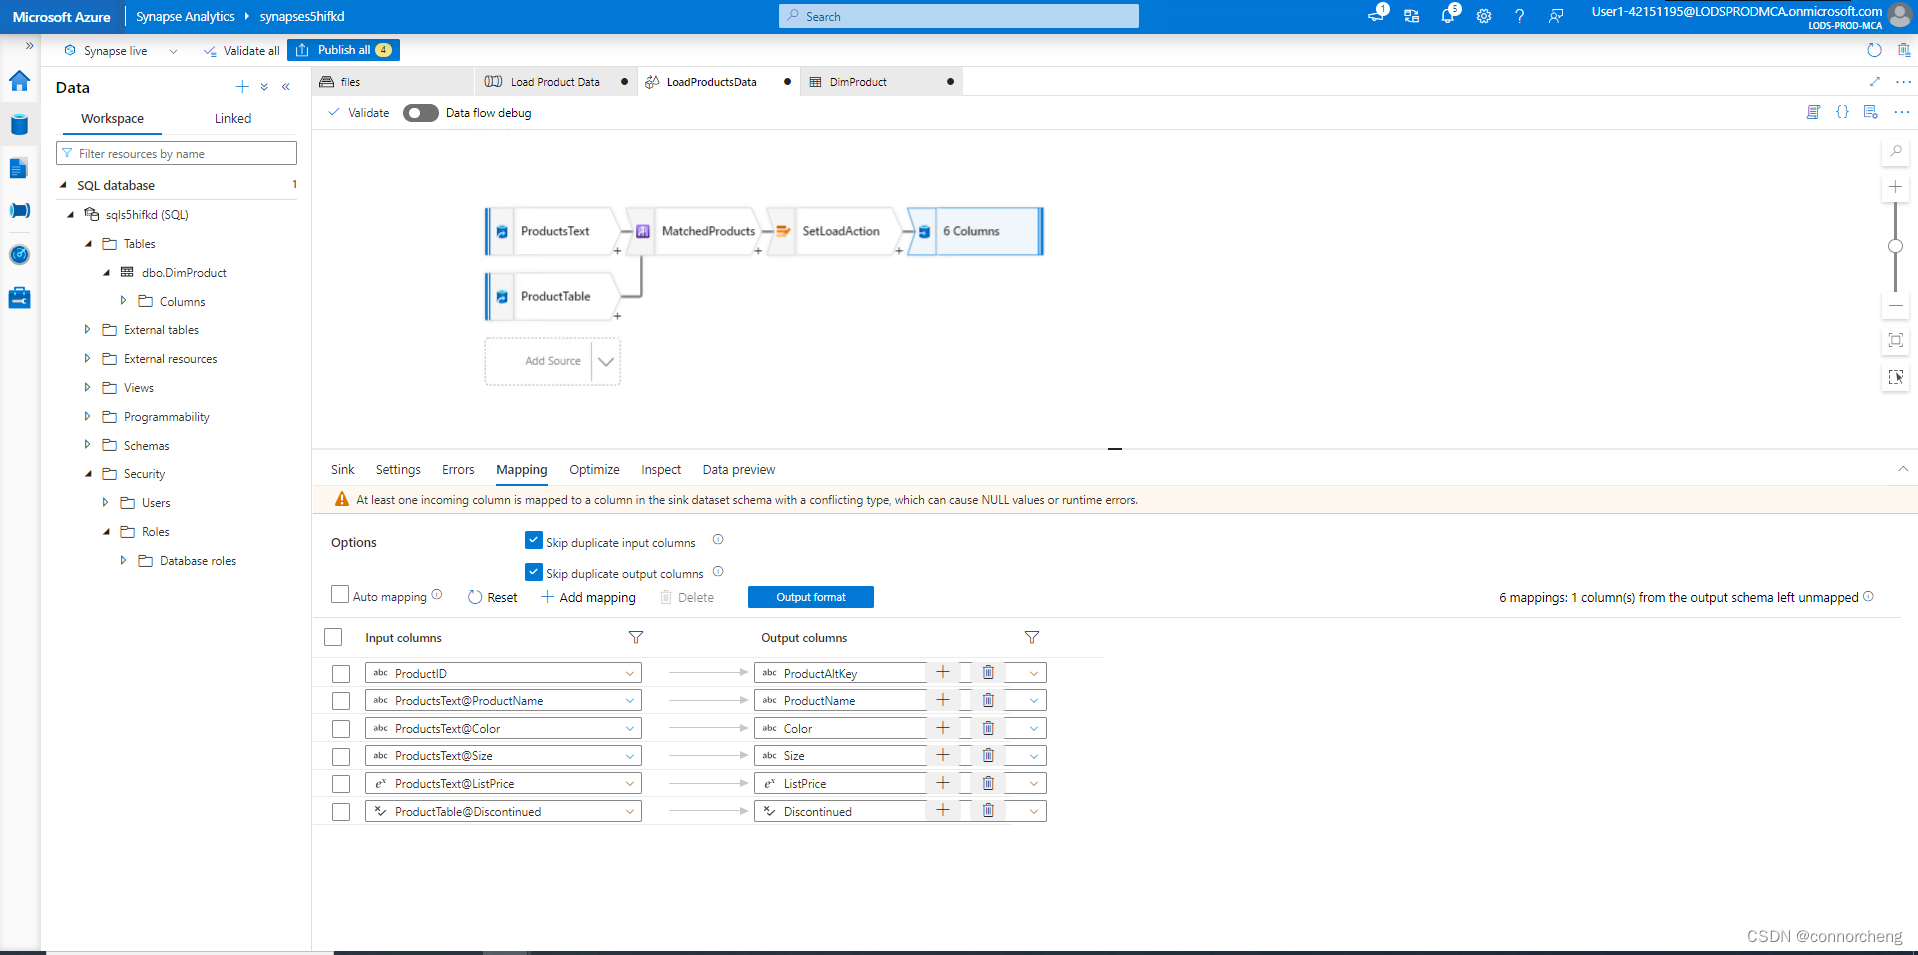This screenshot has width=1918, height=955.
Task: Open the Synapse live dropdown
Action: pos(173,51)
